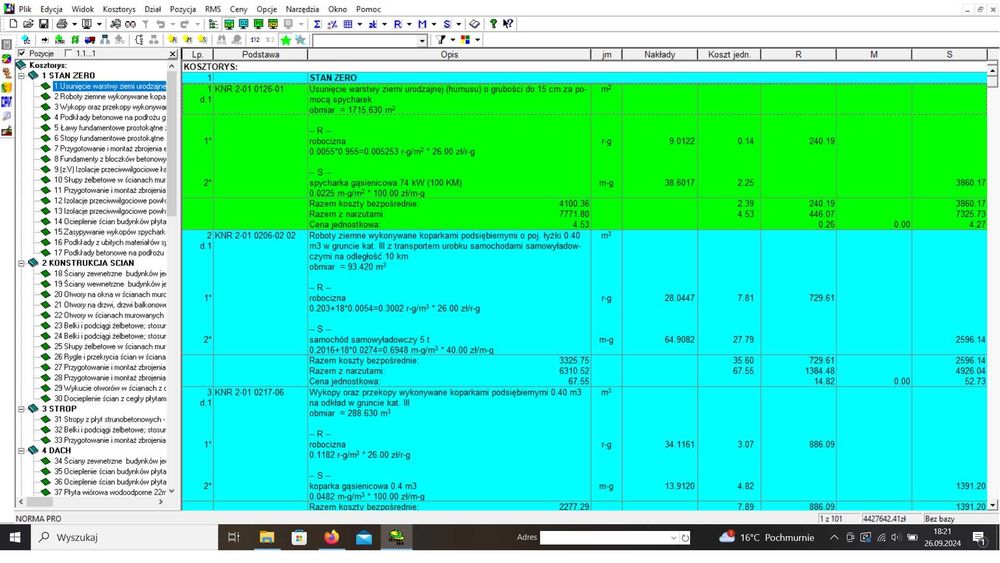Click the blue R labor toolbar button
This screenshot has height=563, width=1000.
397,24
